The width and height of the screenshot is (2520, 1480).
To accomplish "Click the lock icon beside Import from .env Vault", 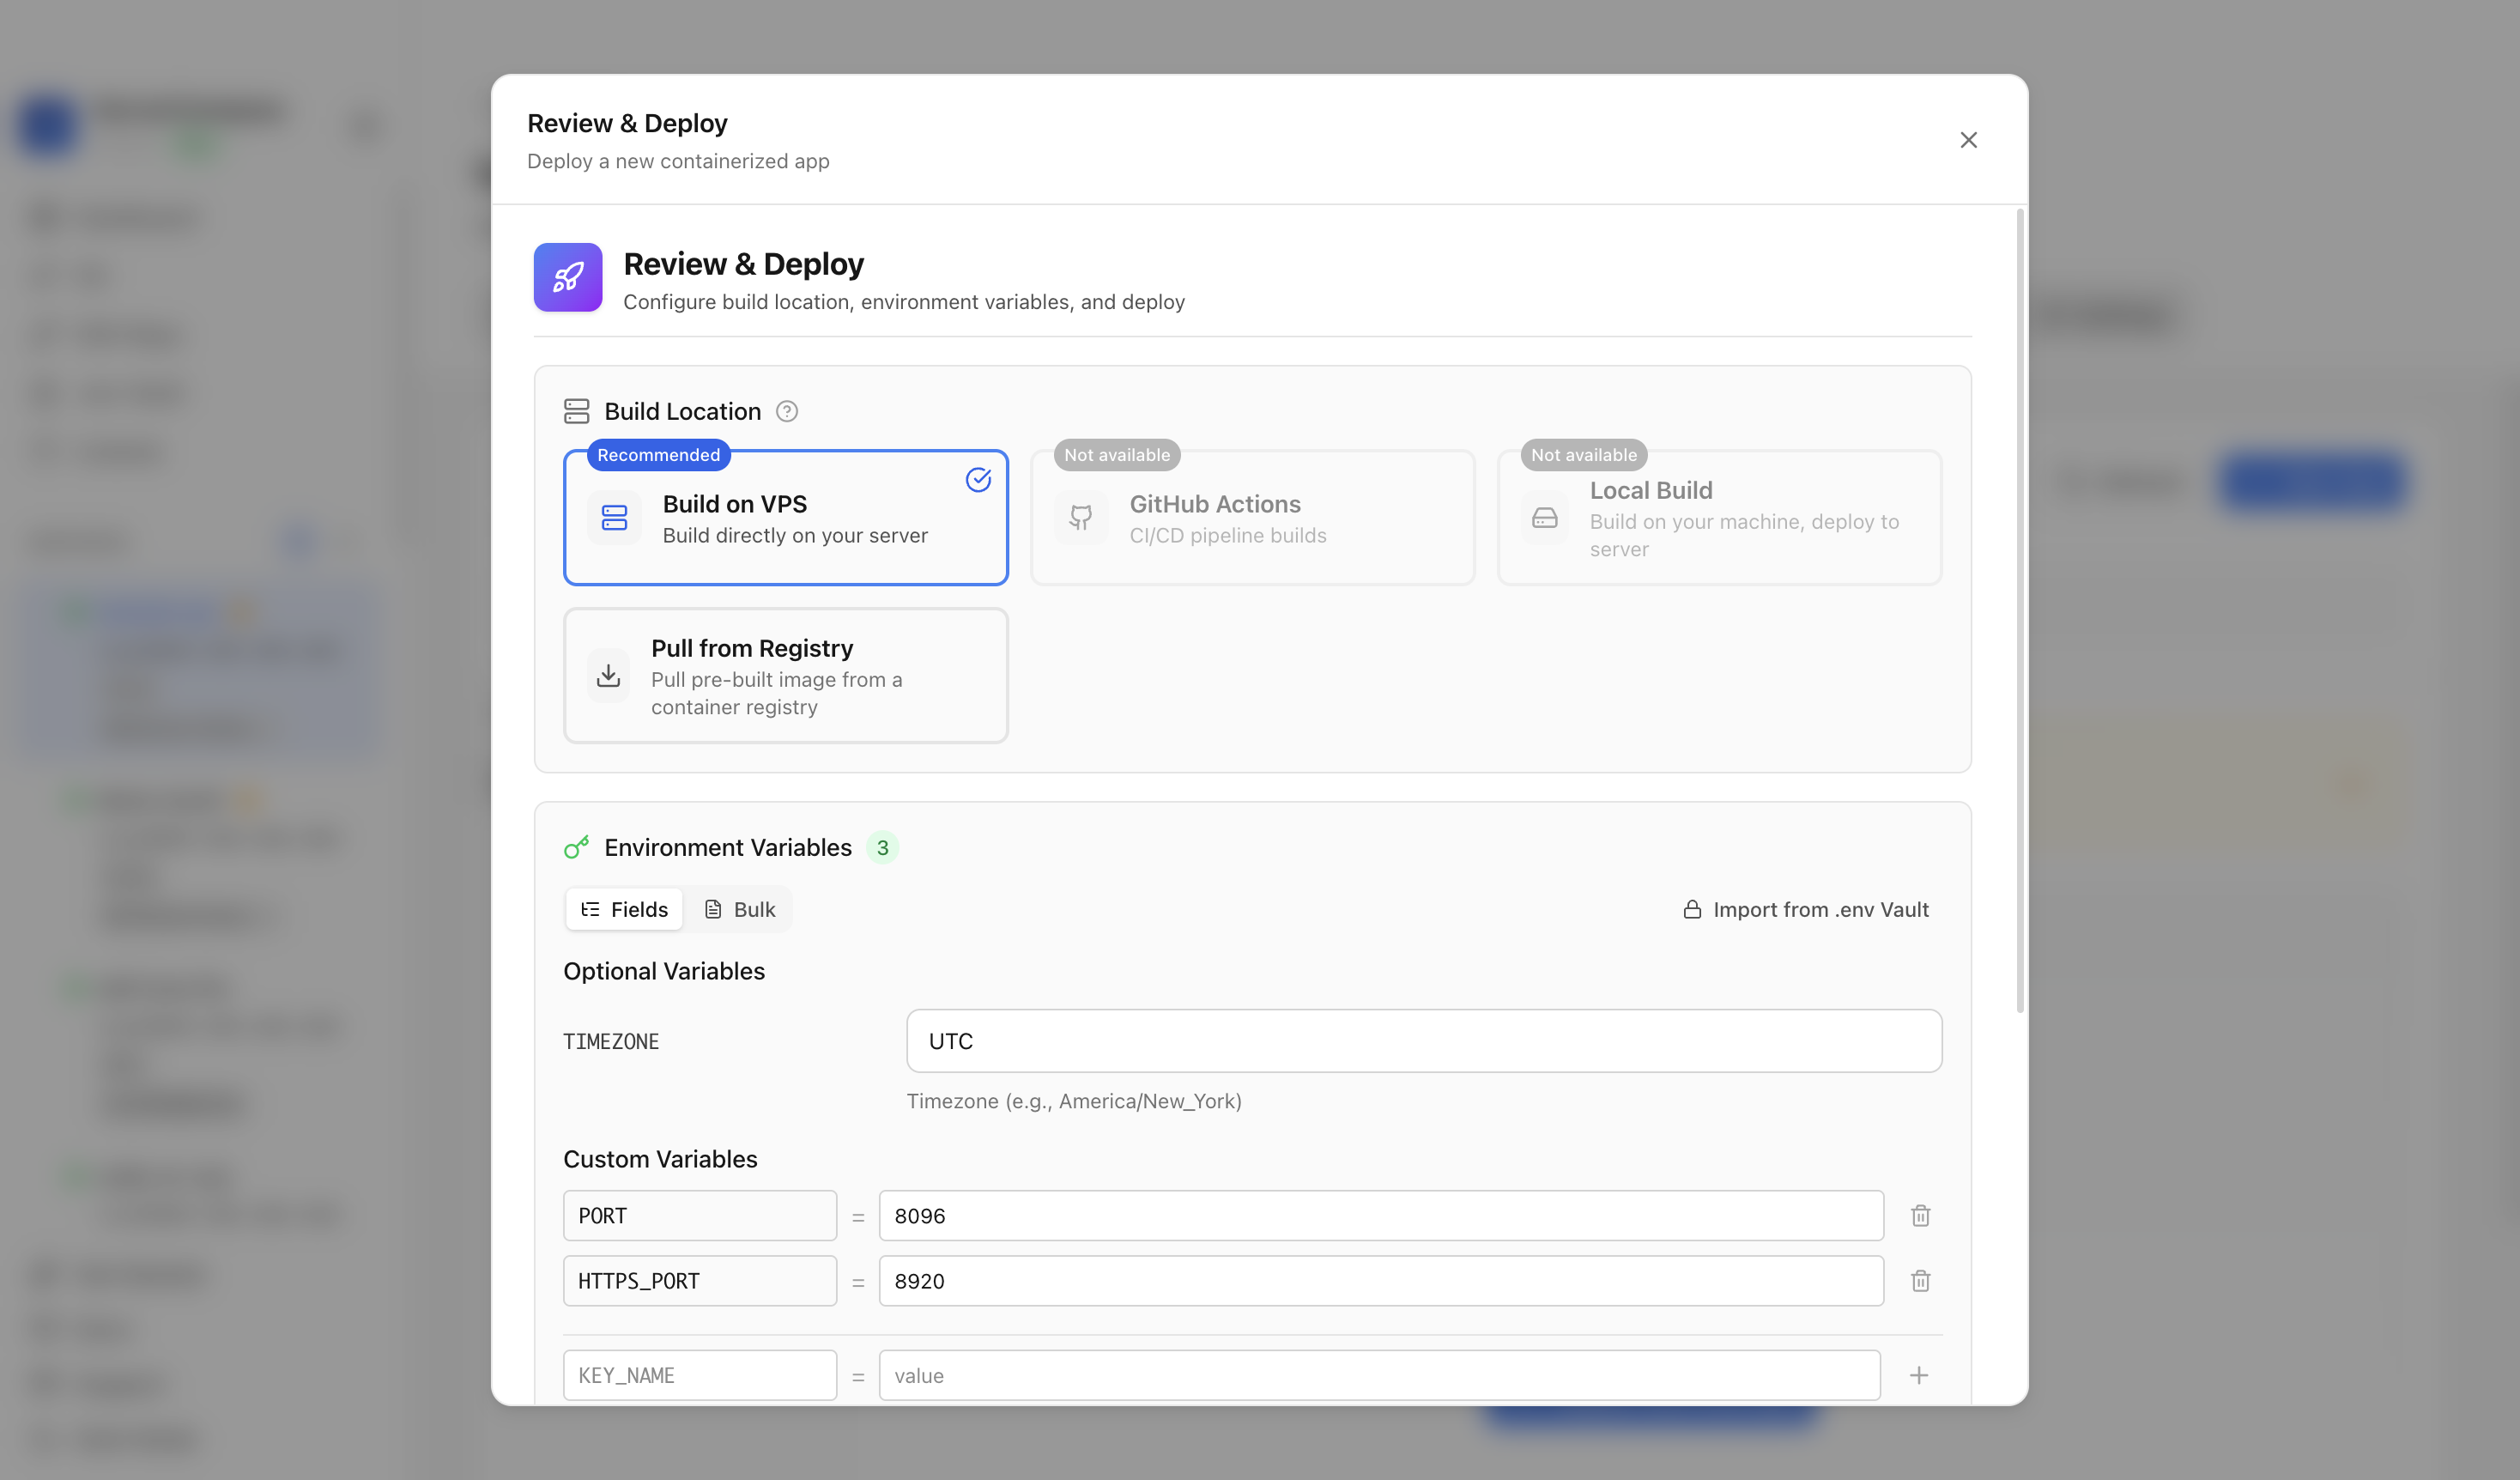I will pos(1692,909).
